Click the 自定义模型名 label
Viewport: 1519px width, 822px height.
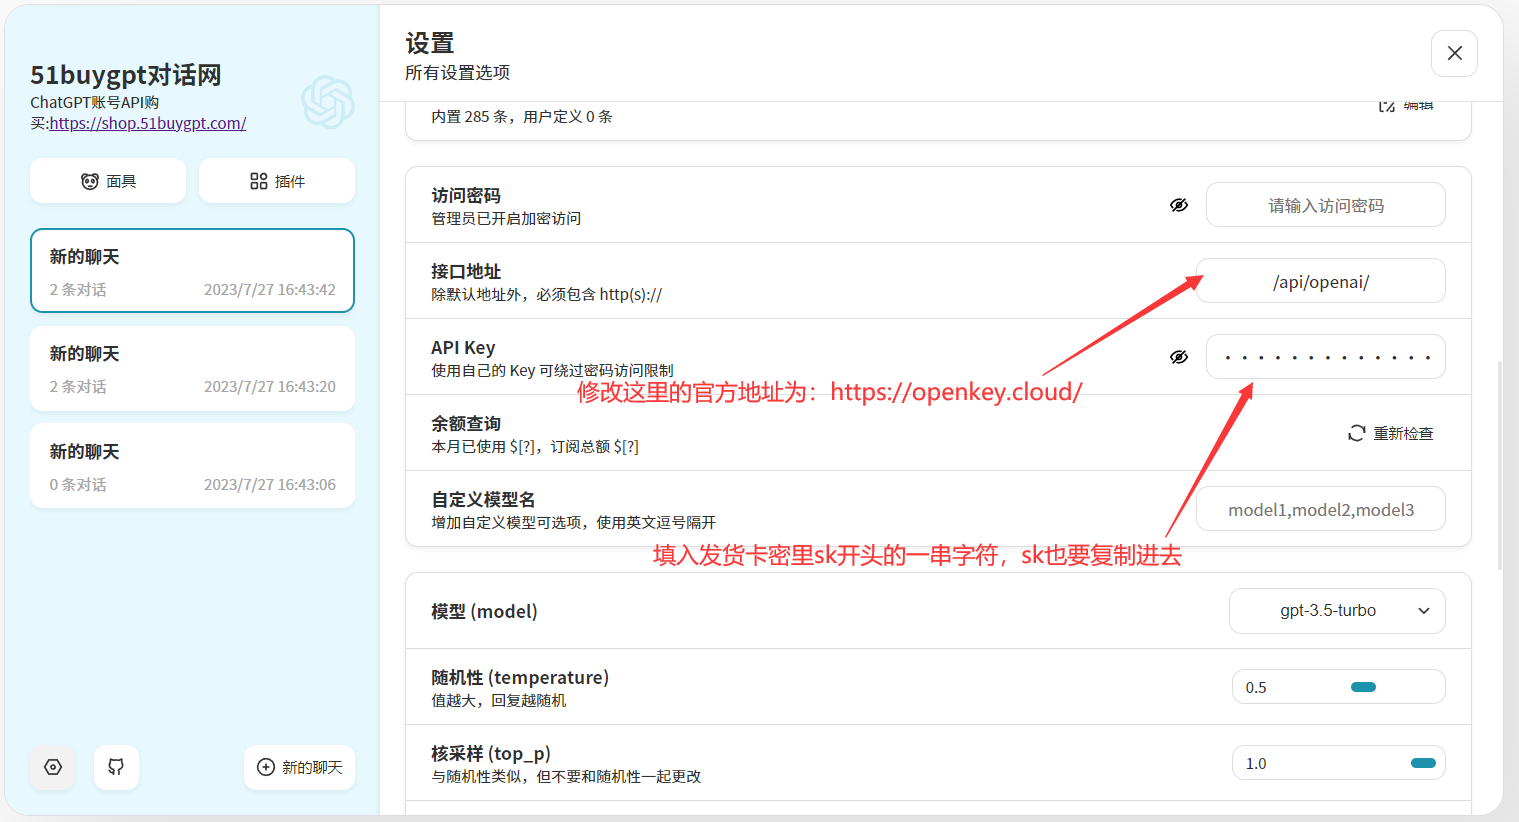483,499
